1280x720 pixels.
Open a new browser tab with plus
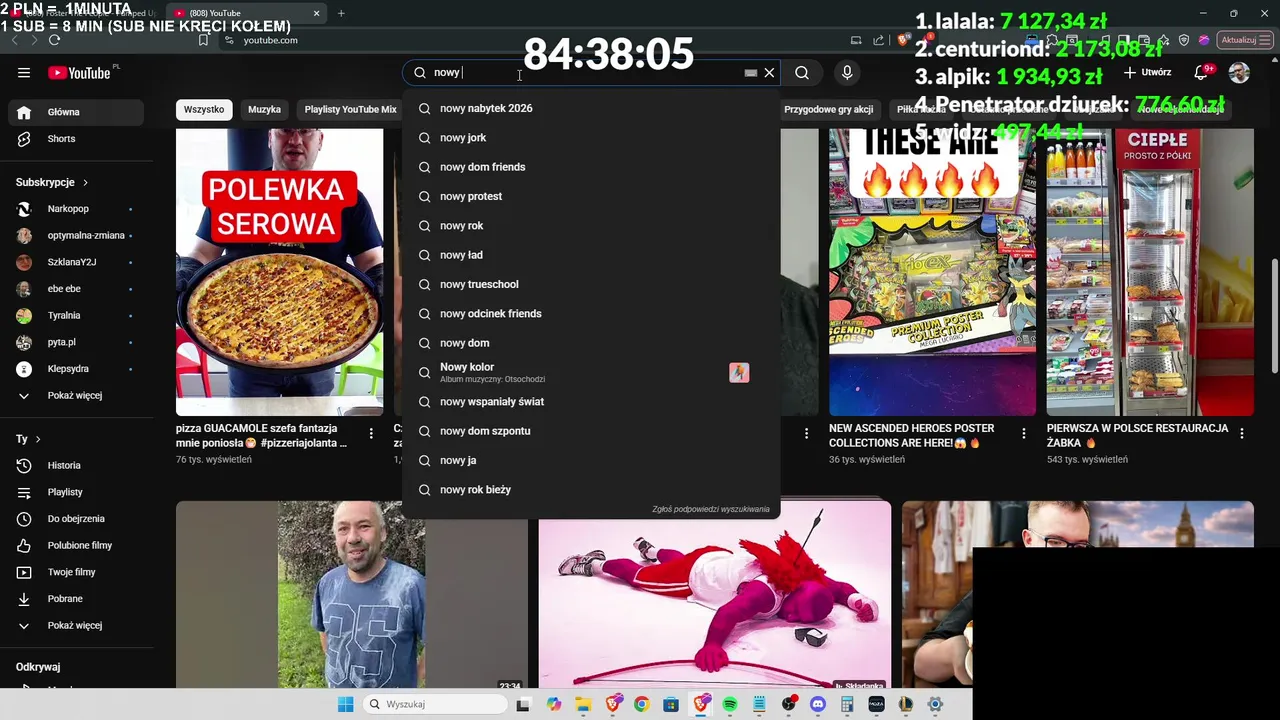coord(341,13)
